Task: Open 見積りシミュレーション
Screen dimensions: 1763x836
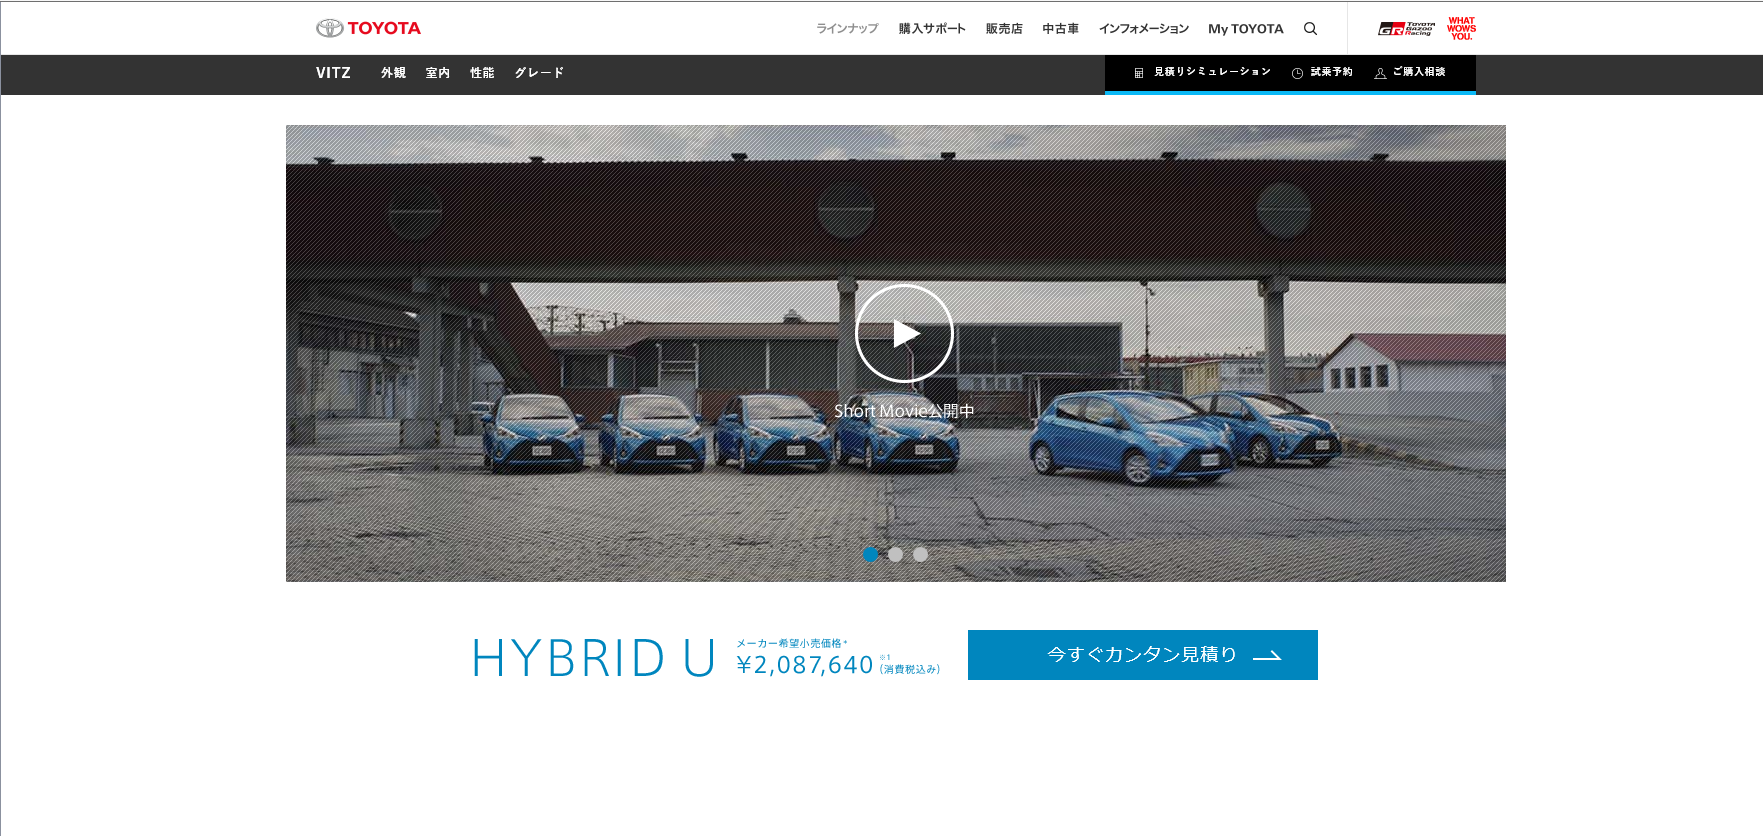Action: coord(1212,72)
